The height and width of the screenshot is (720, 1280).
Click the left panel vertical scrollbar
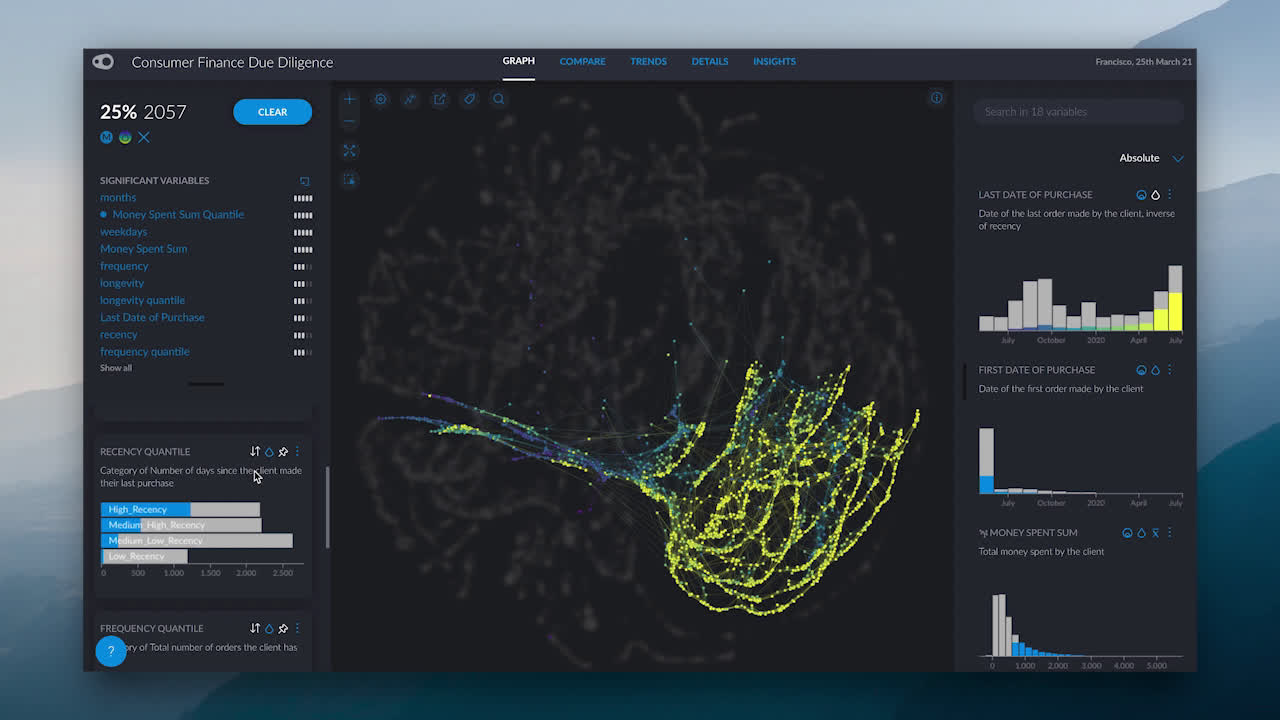pyautogui.click(x=327, y=506)
